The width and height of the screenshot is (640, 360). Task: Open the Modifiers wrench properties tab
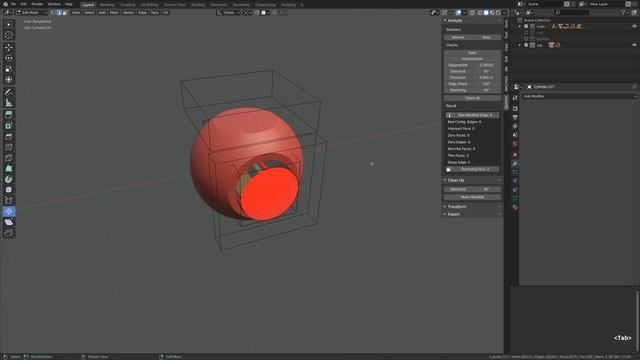515,163
